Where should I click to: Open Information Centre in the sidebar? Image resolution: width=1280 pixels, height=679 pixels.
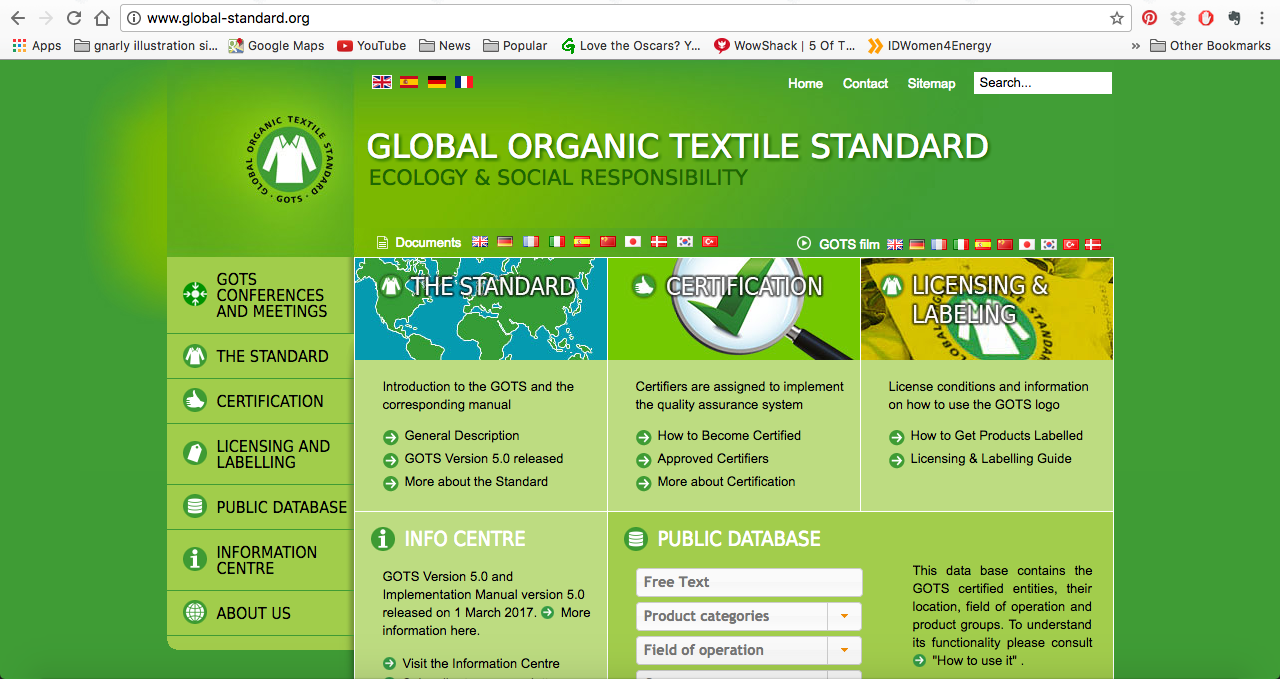click(260, 560)
